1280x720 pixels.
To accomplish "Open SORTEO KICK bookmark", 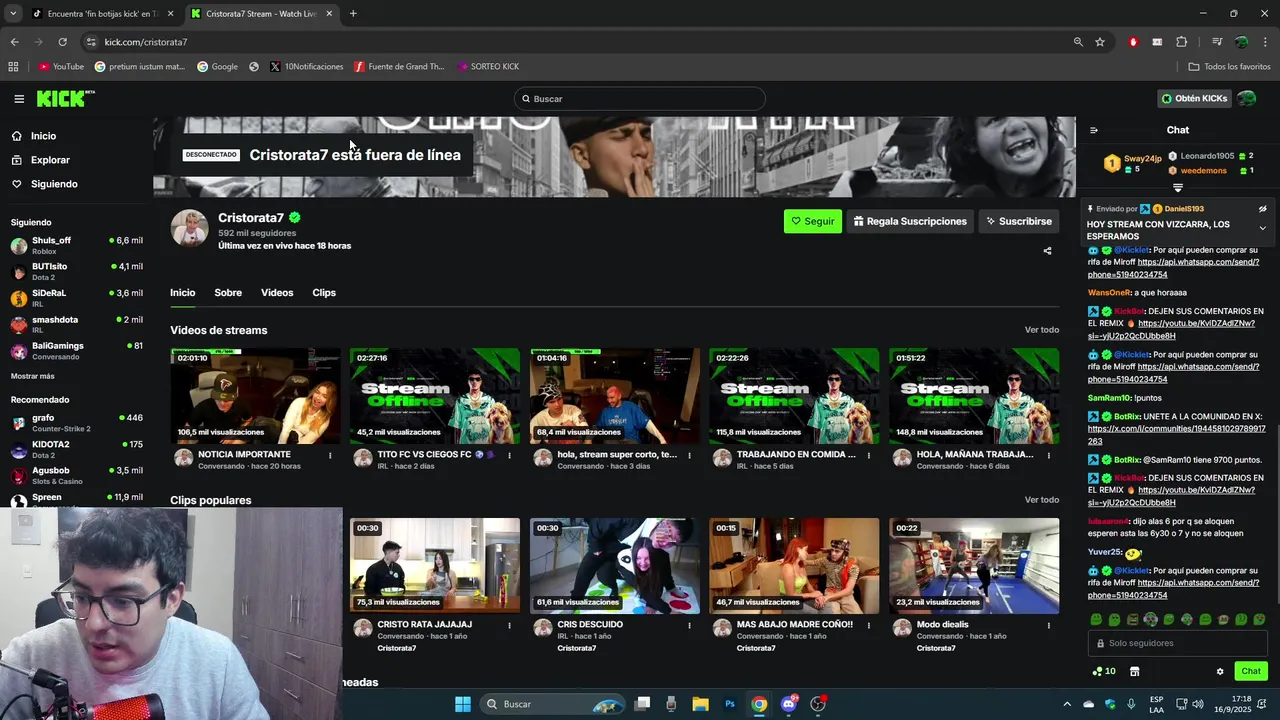I will (488, 67).
